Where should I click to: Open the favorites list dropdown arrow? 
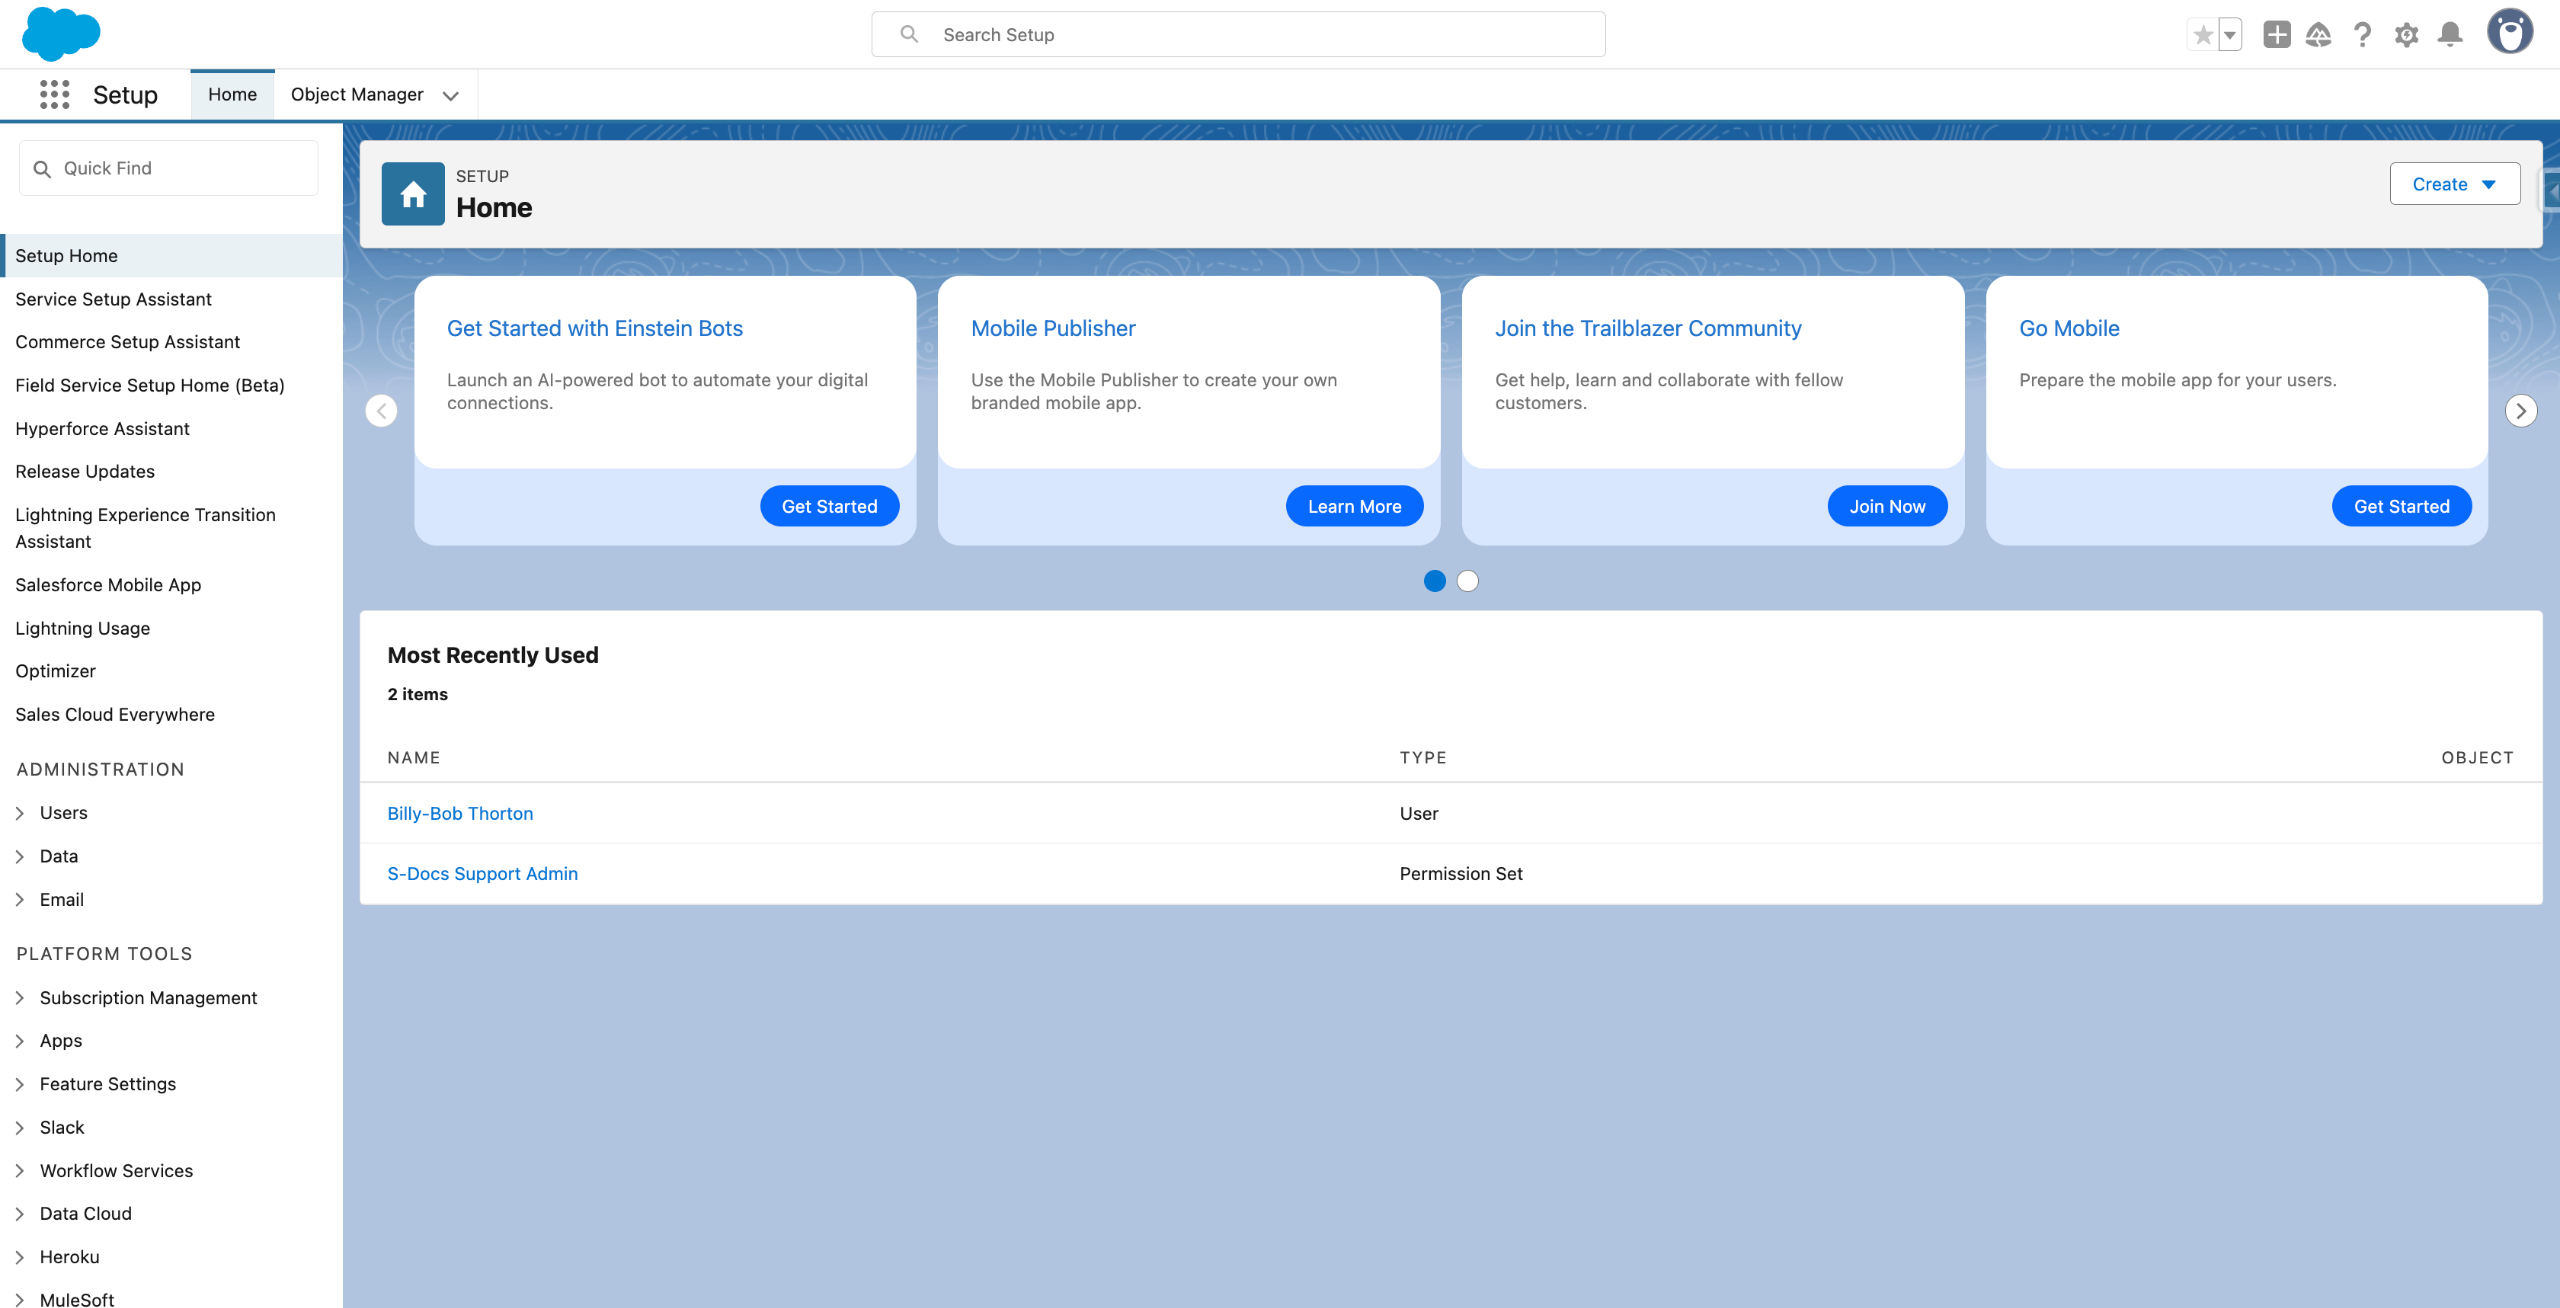[2230, 35]
